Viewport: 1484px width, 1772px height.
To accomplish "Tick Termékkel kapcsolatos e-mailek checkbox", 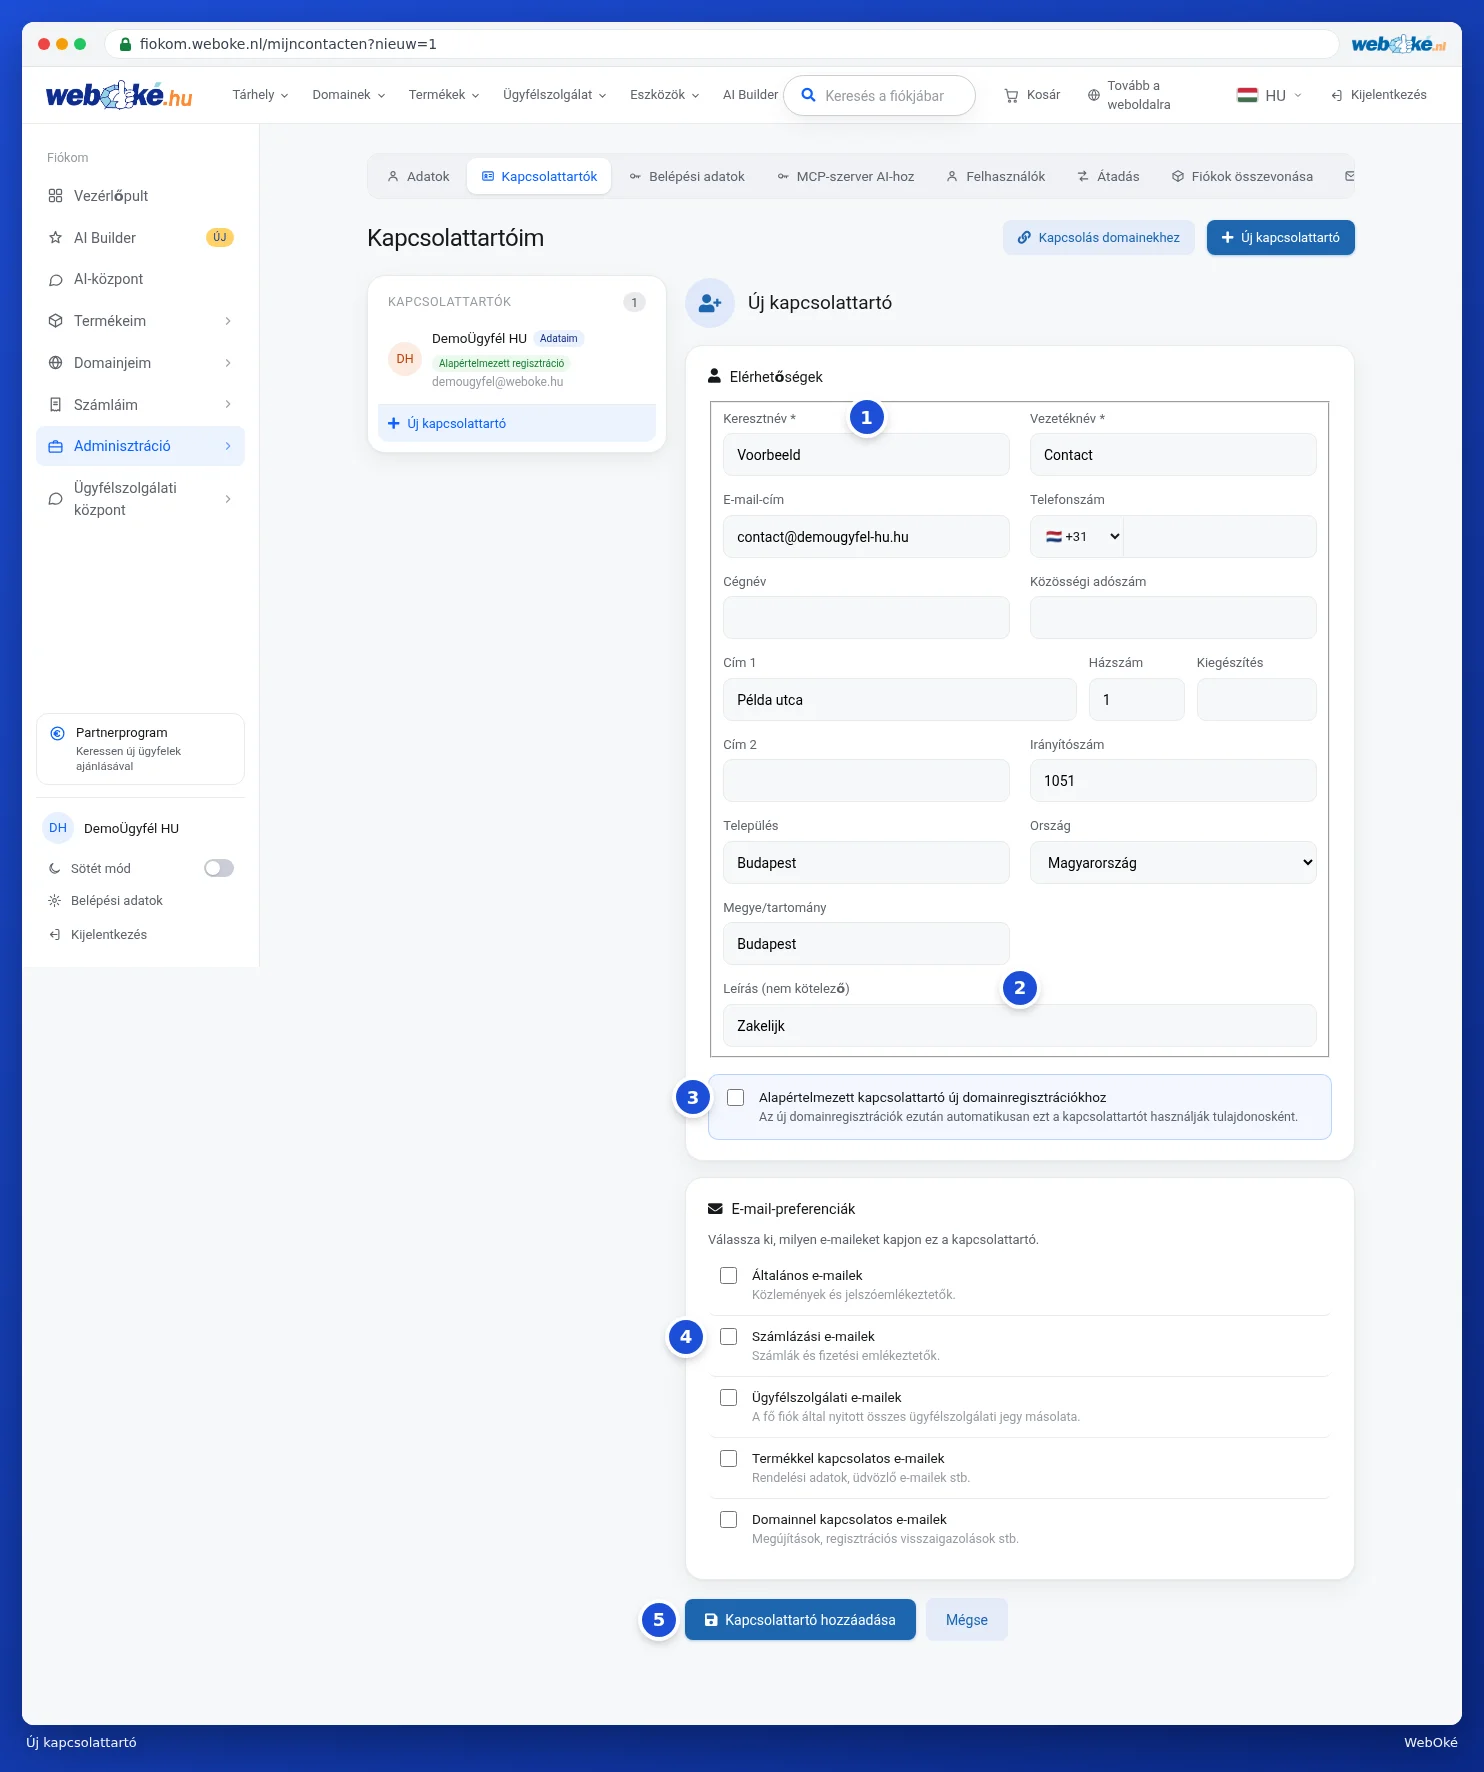I will pos(729,1458).
